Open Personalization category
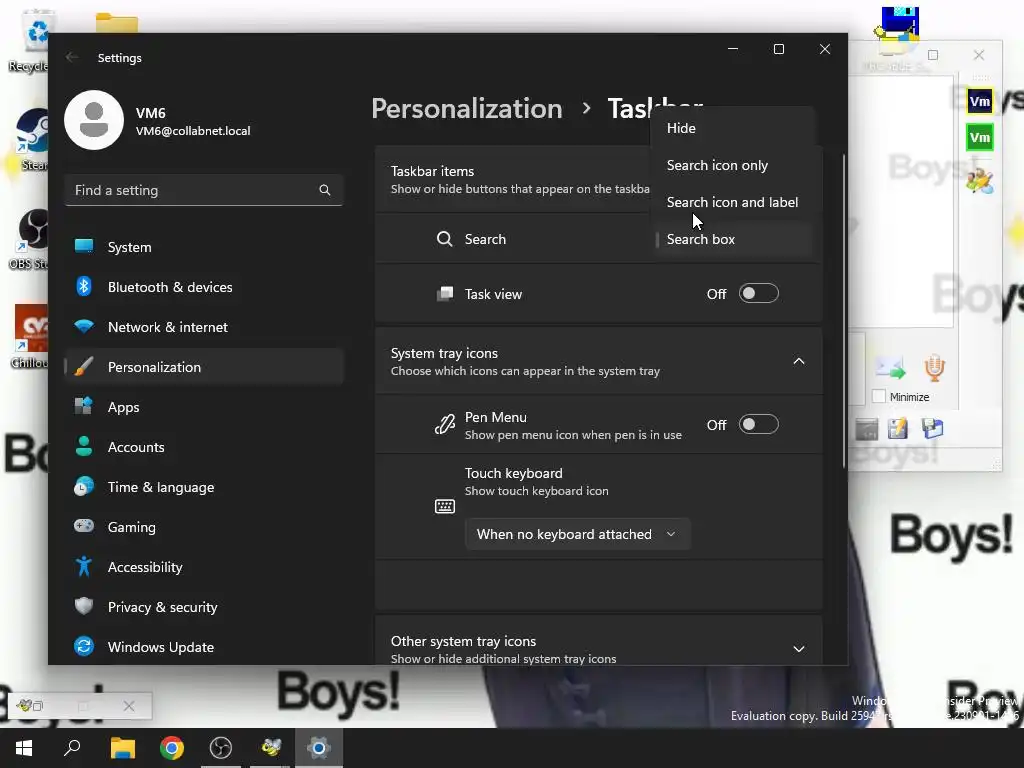Image resolution: width=1024 pixels, height=768 pixels. pyautogui.click(x=204, y=367)
